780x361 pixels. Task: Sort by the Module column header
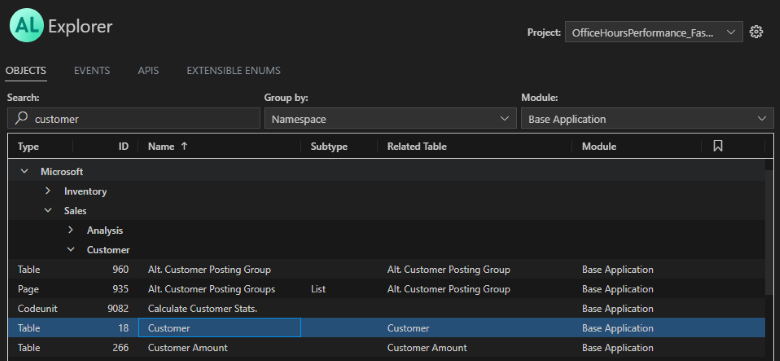pyautogui.click(x=599, y=147)
